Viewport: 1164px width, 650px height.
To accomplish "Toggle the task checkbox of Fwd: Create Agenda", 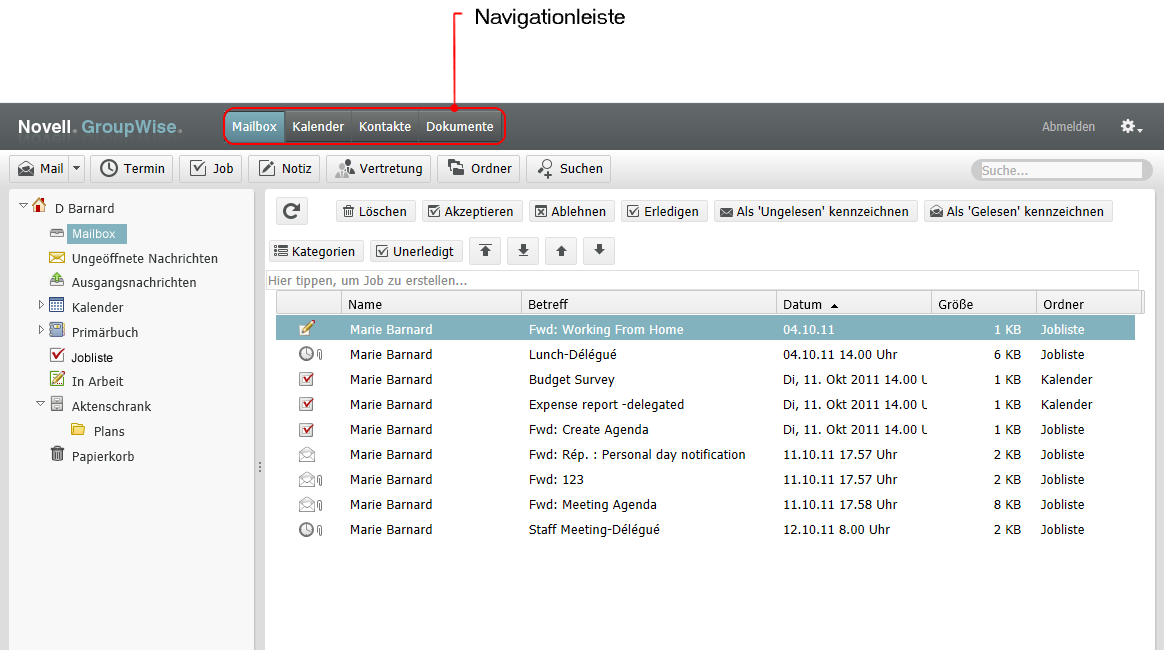I will click(x=306, y=430).
